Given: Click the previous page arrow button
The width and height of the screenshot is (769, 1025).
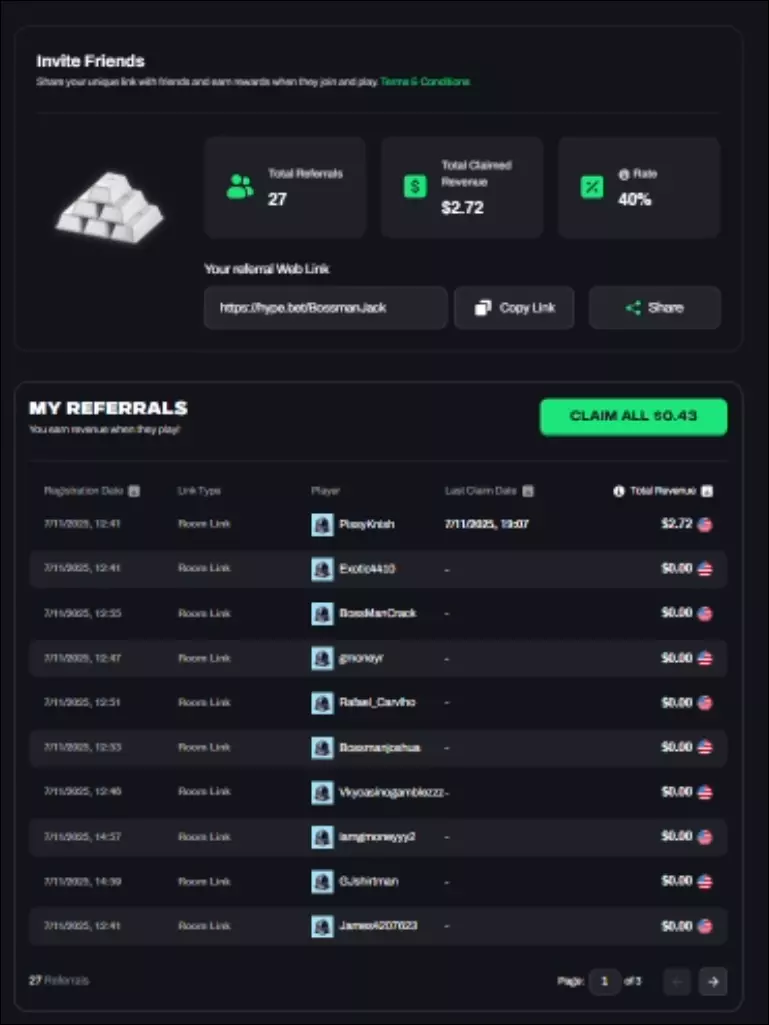Looking at the screenshot, I should coord(677,981).
